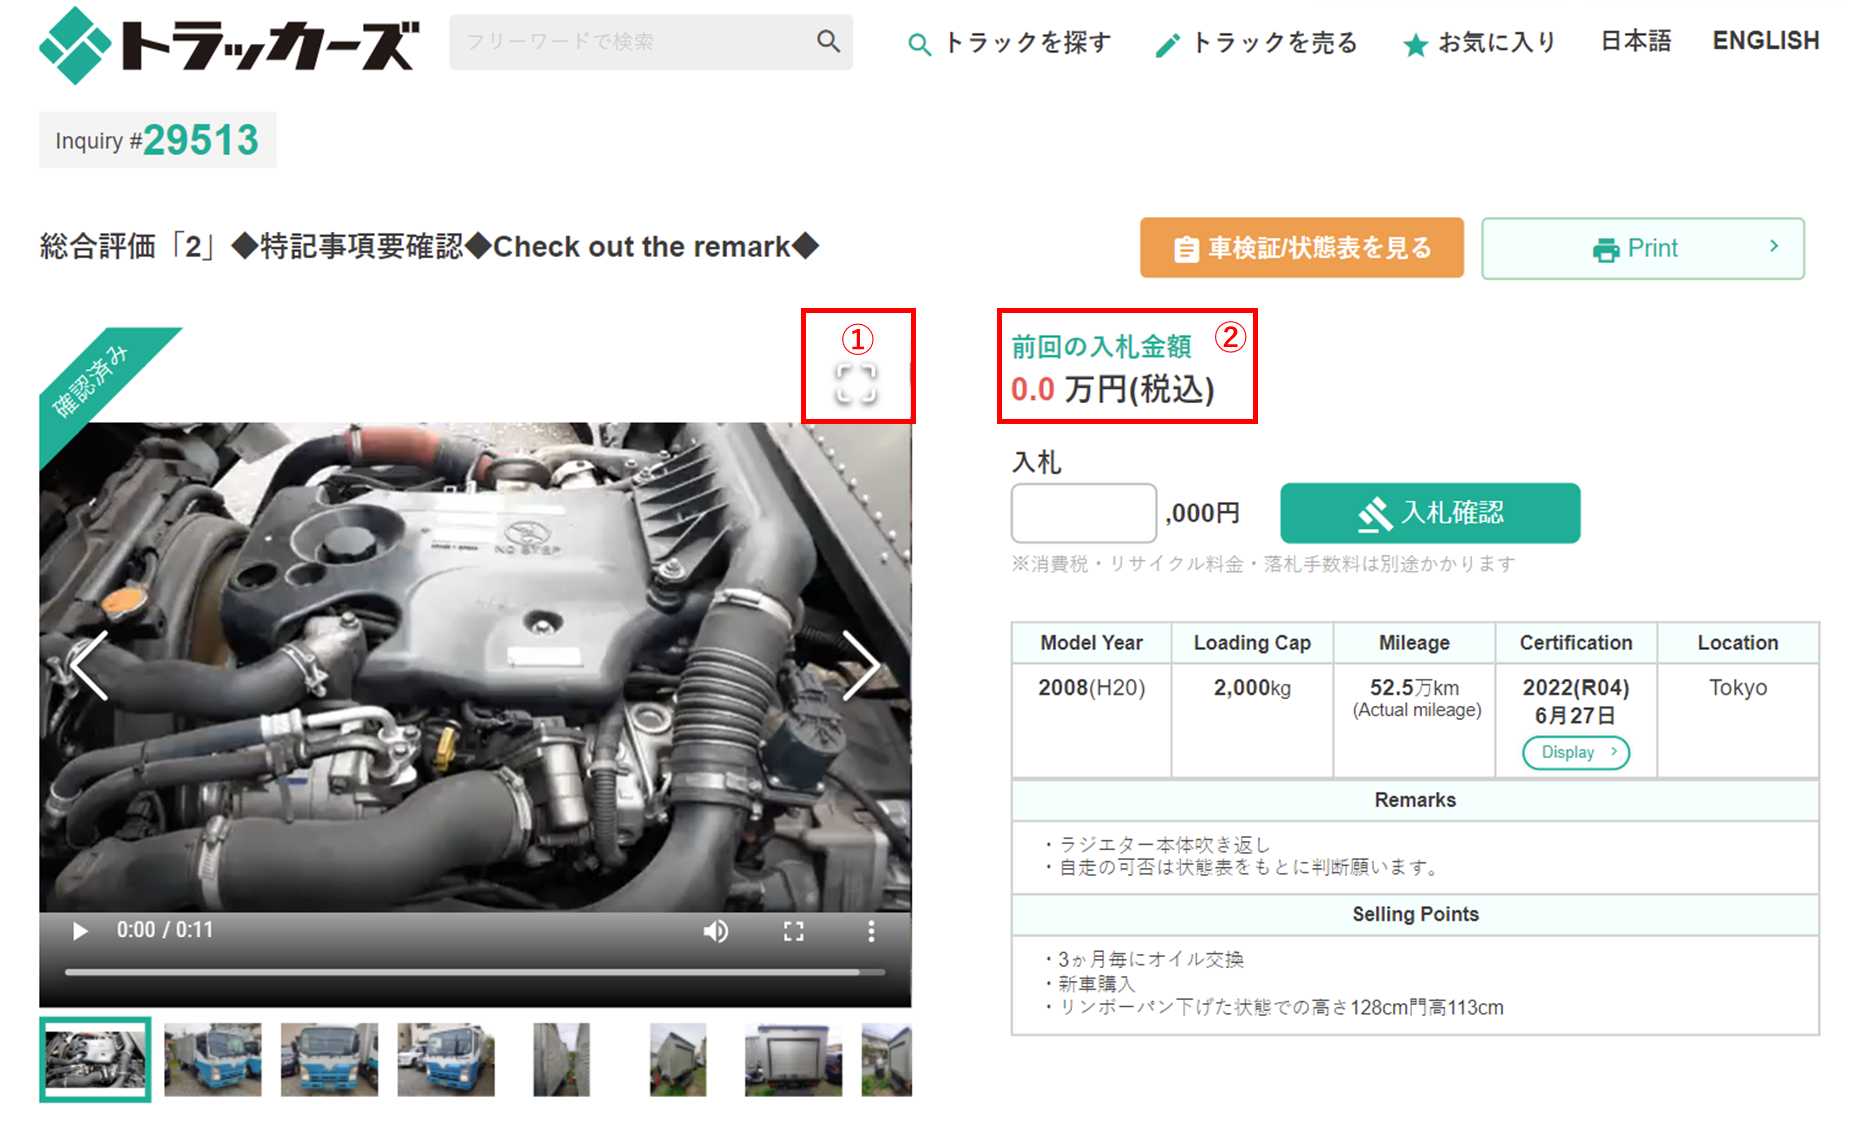
Task: Open the video three-dot options menu
Action: (x=871, y=931)
